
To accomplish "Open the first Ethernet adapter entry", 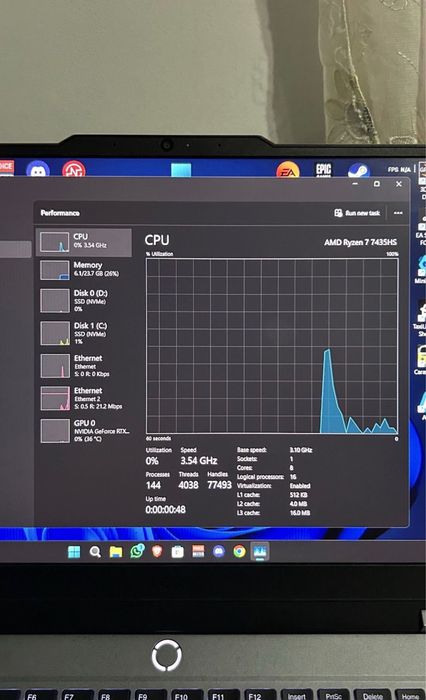I will 84,366.
